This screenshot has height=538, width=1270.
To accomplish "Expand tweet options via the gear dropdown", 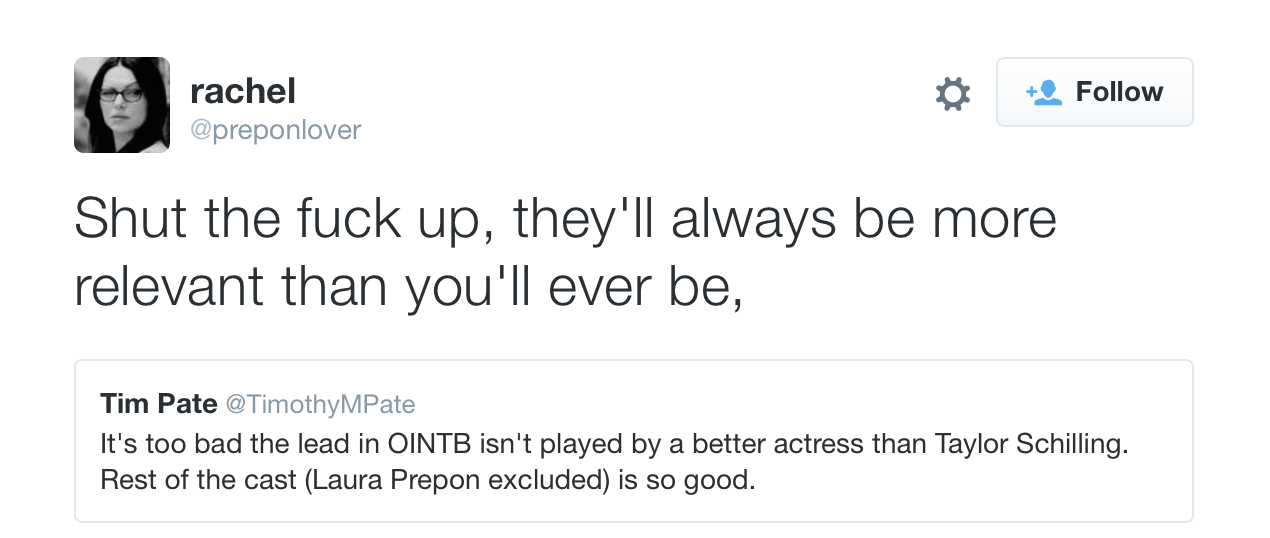I will [952, 94].
